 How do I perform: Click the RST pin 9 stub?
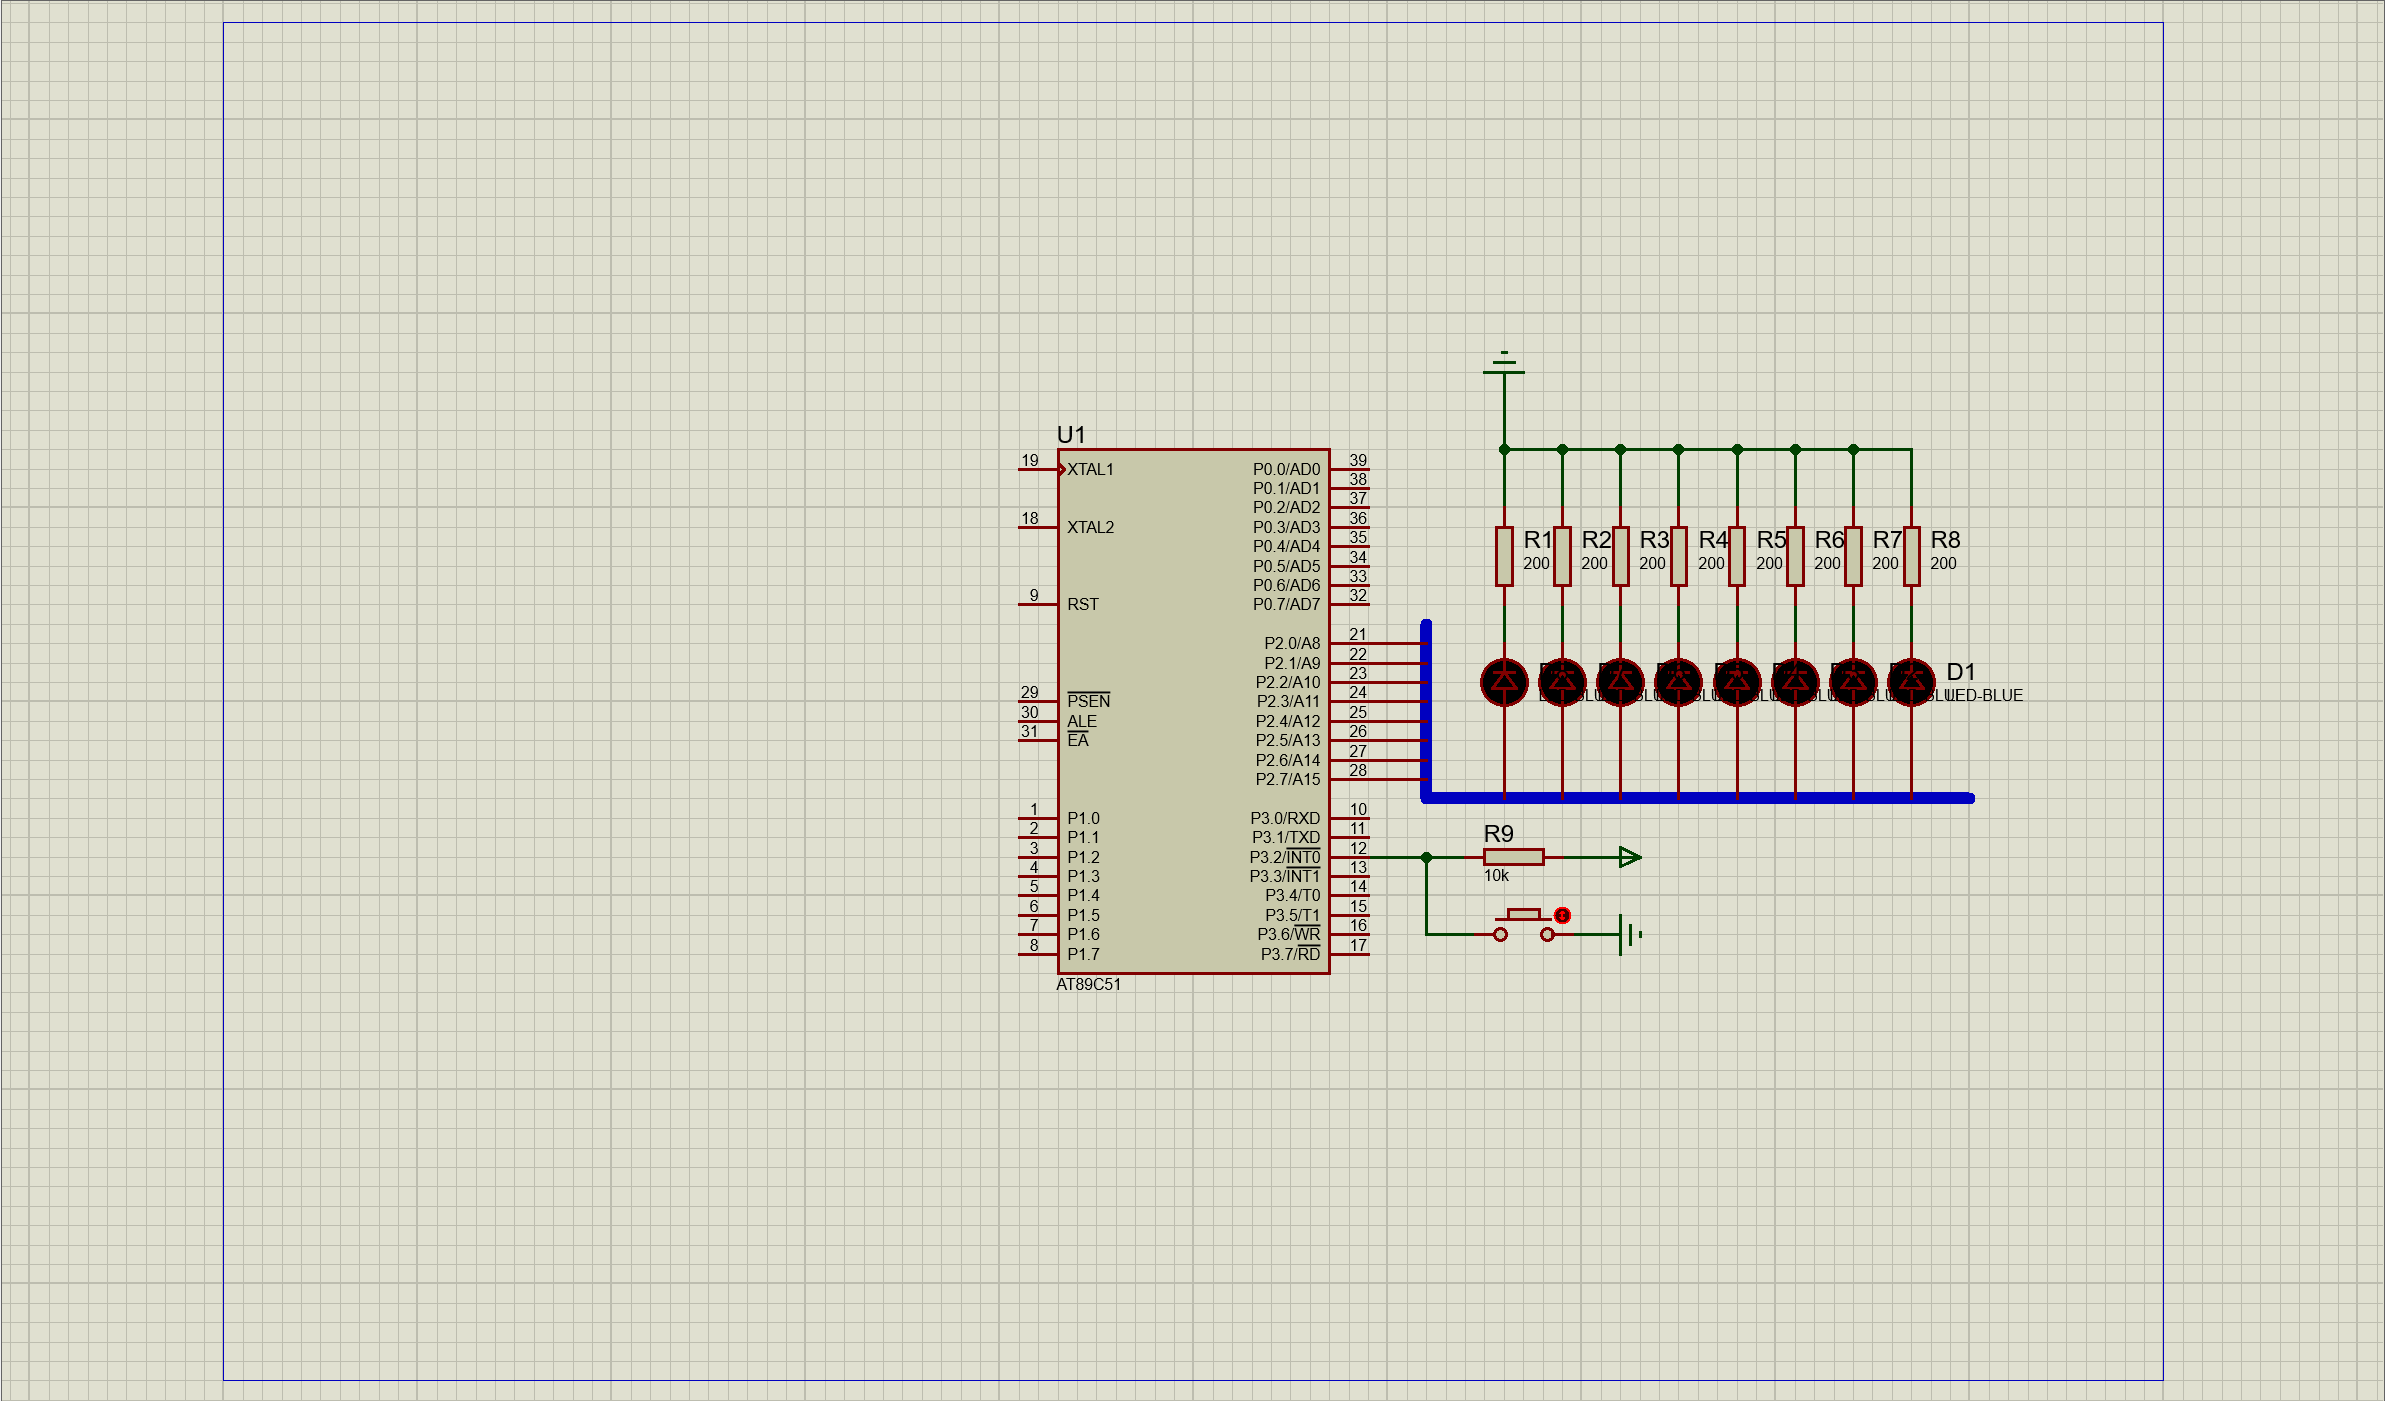point(1037,604)
